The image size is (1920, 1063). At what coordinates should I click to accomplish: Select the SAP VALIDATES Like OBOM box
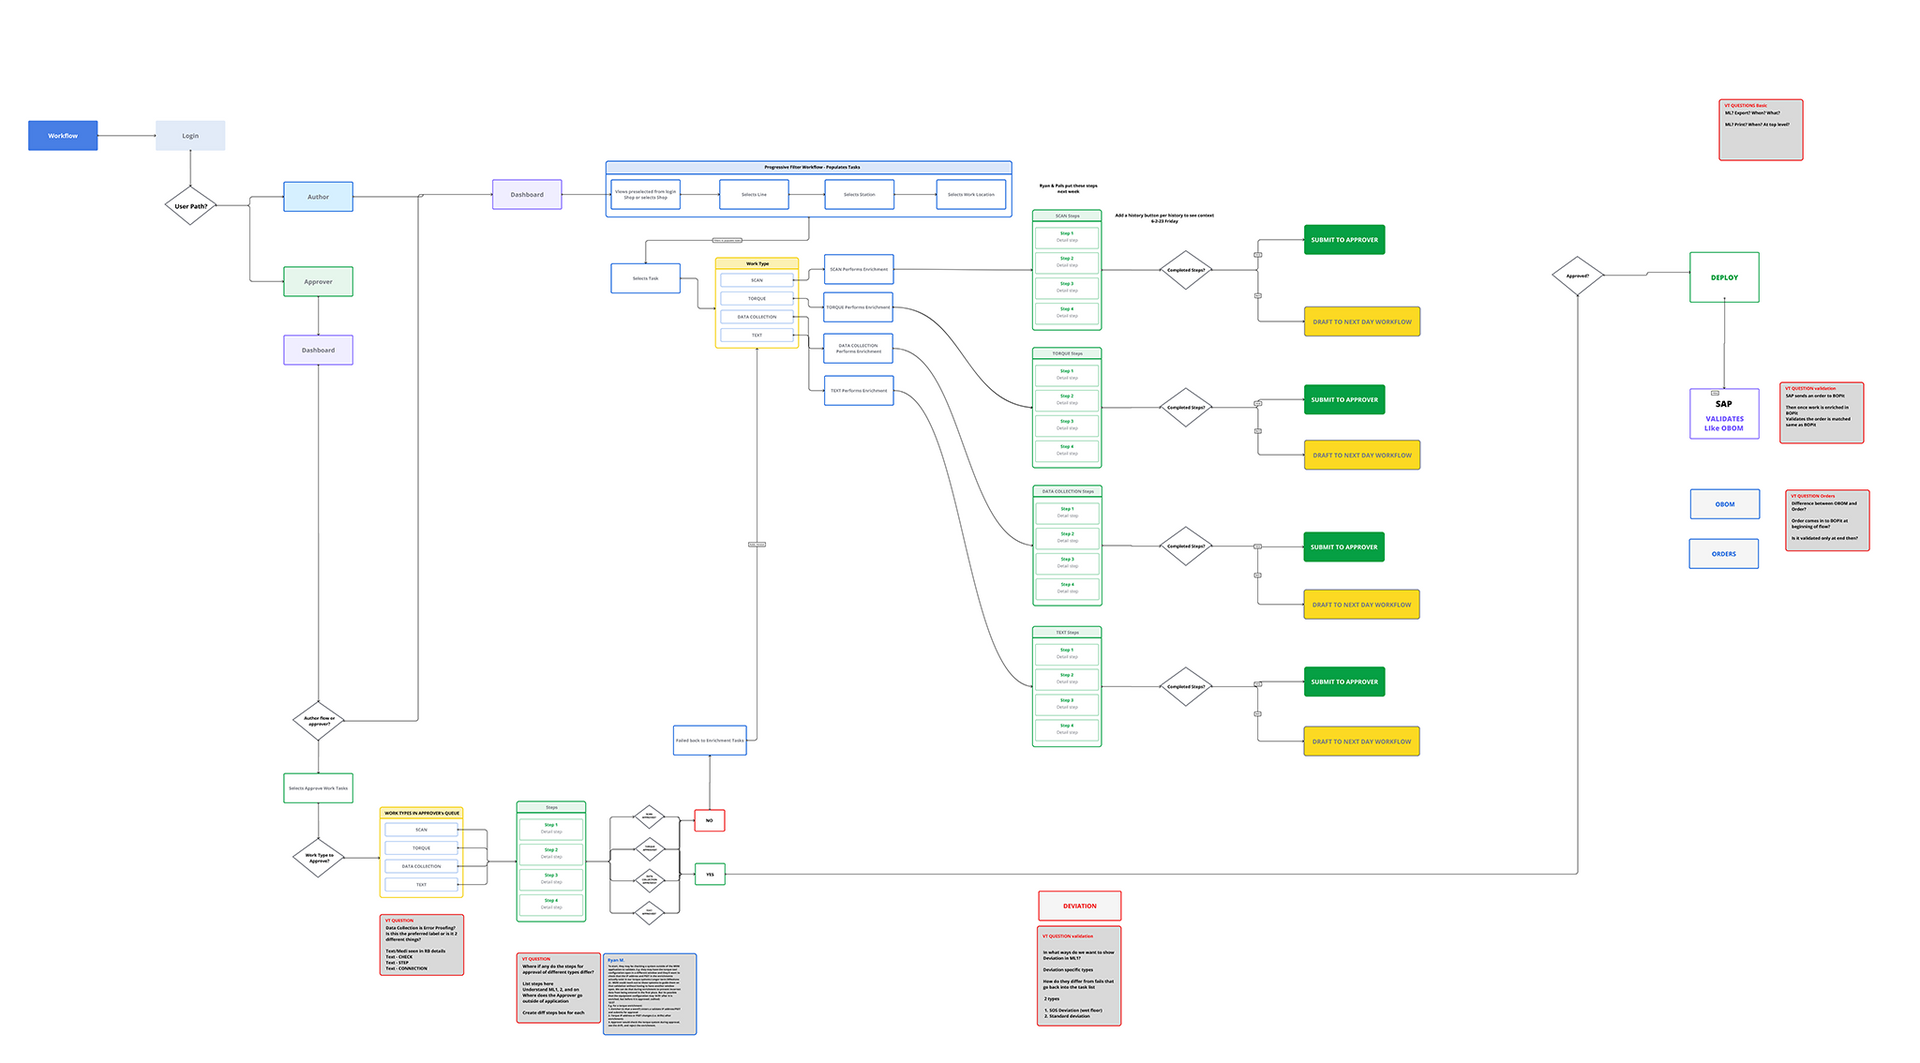[1724, 414]
